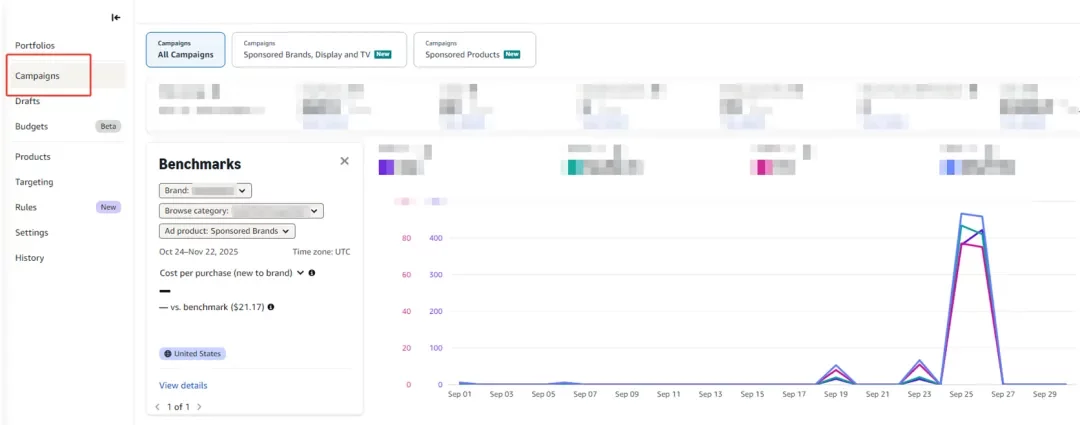This screenshot has height=425, width=1080.
Task: Select the All Campaigns tab
Action: 185,49
